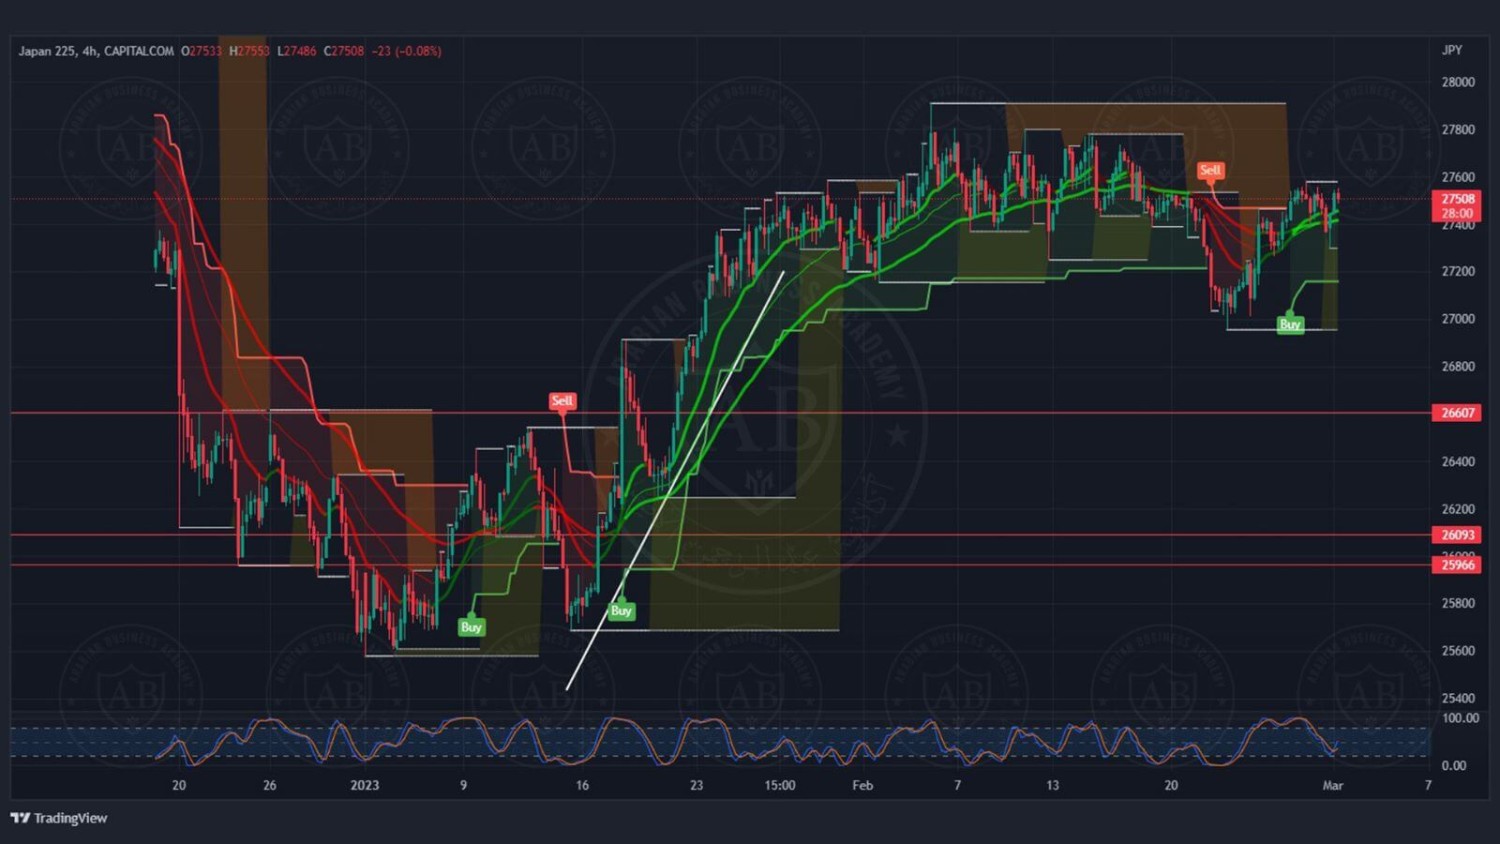Click the 26800 price axis tick
This screenshot has width=1500, height=844.
tap(1458, 366)
